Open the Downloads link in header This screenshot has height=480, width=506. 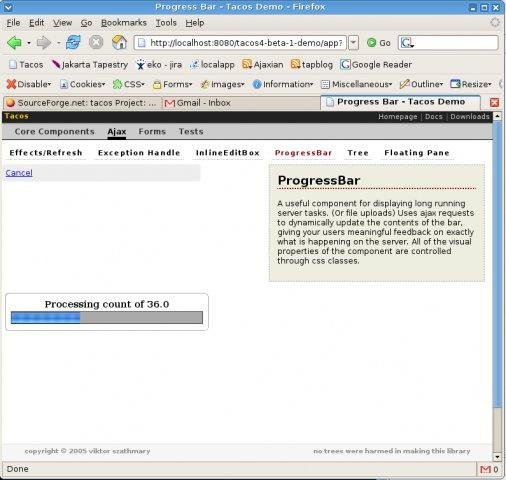[x=470, y=116]
